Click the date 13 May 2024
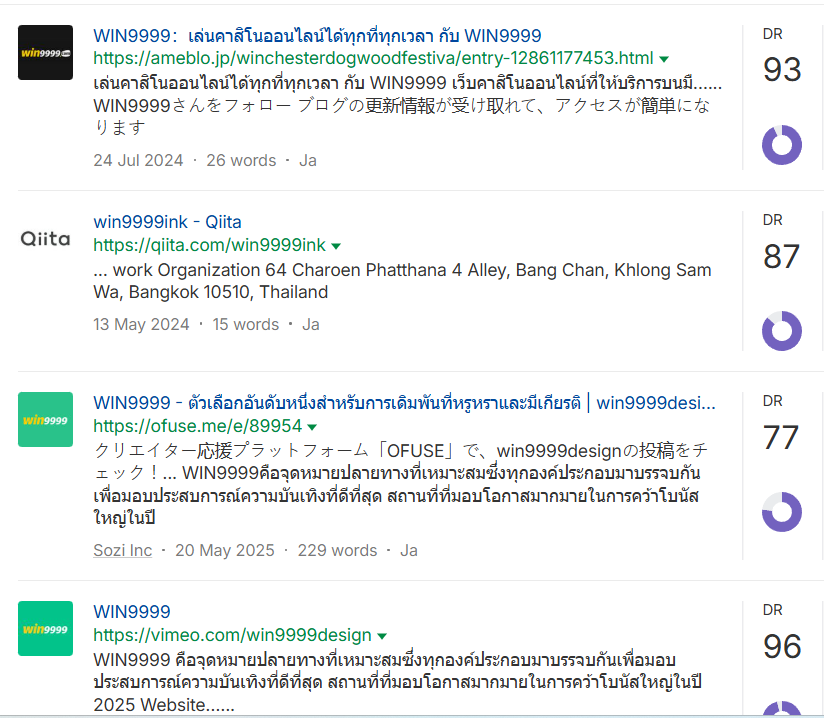 141,324
